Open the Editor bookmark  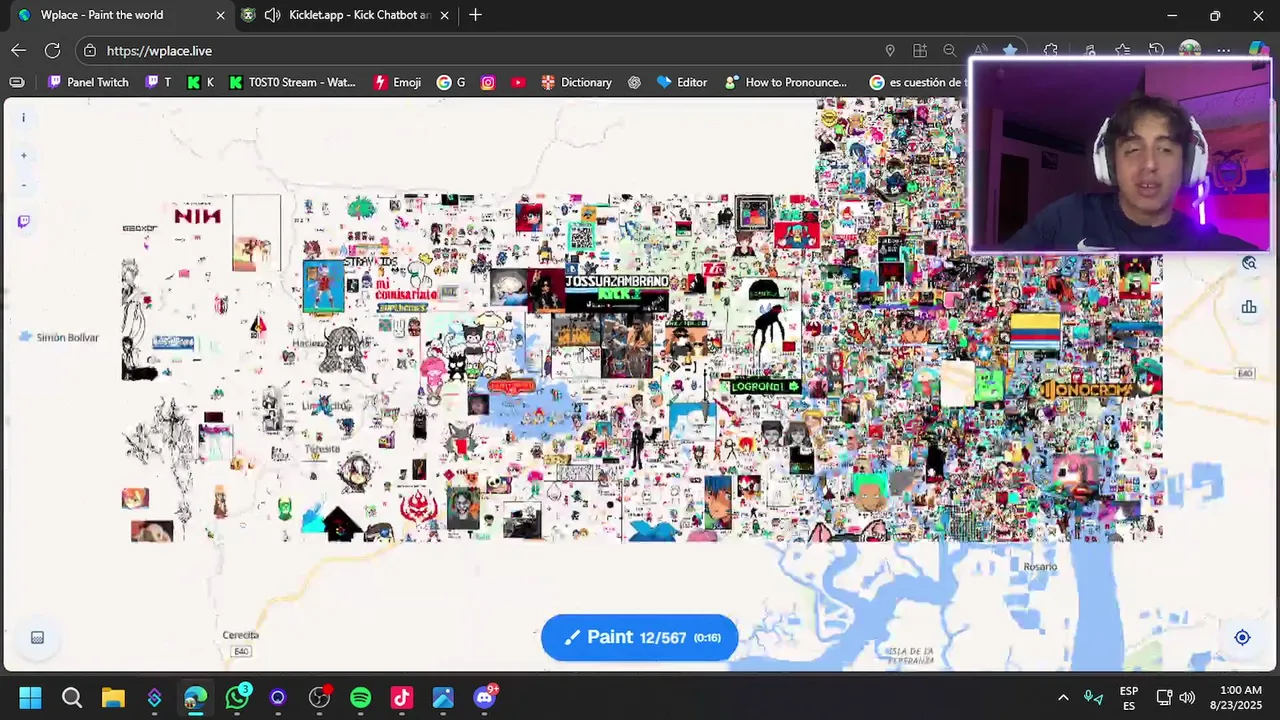682,82
